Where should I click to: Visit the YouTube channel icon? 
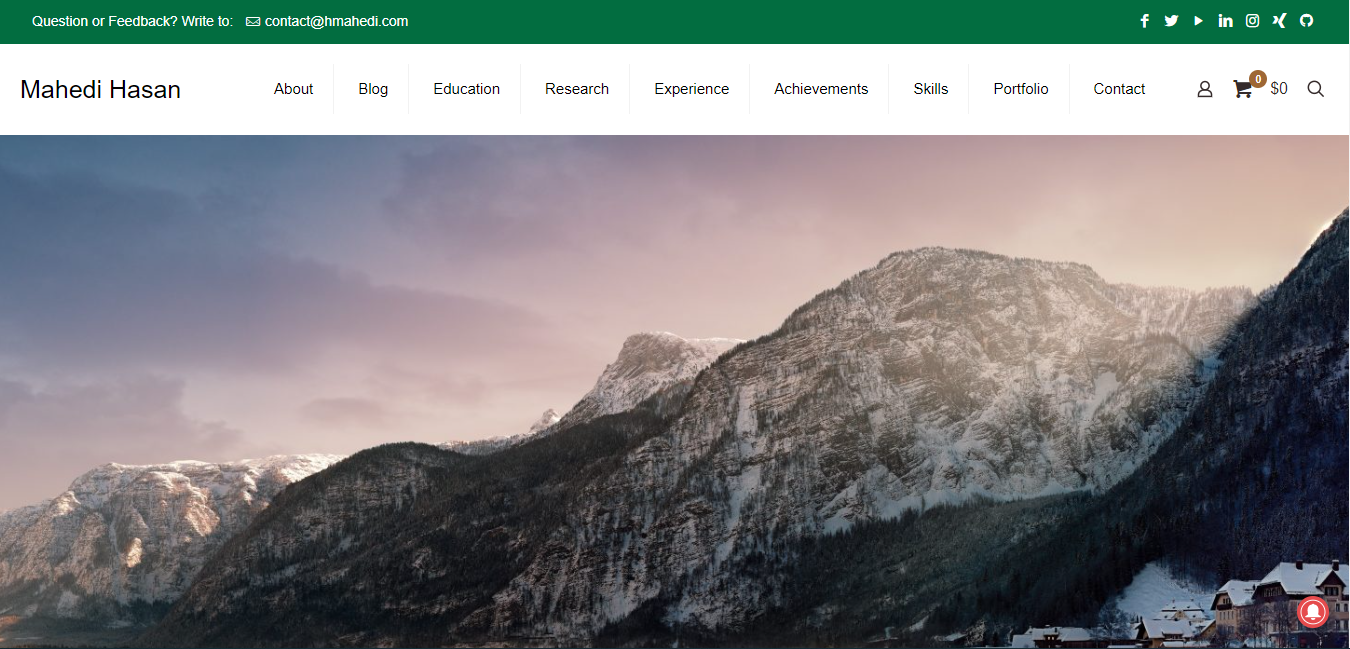1198,20
